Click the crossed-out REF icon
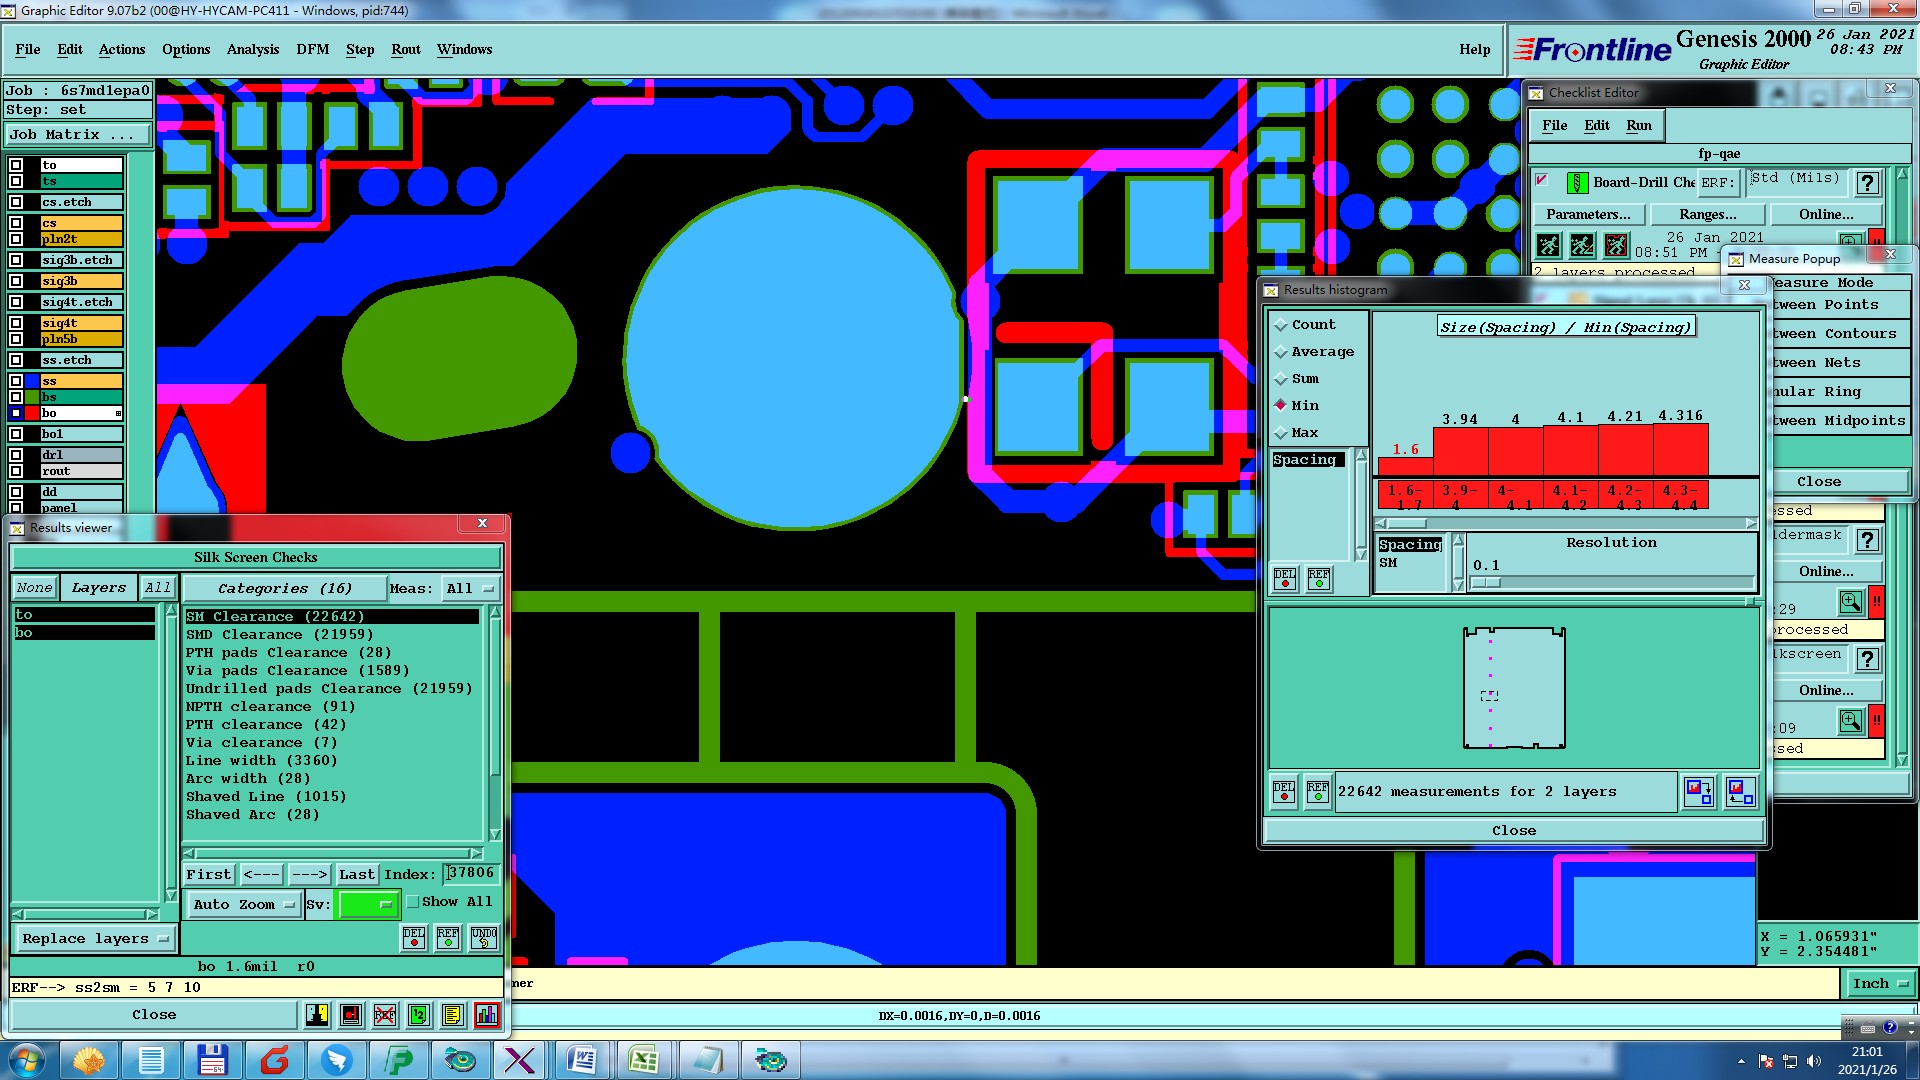This screenshot has width=1920, height=1080. 385,1015
